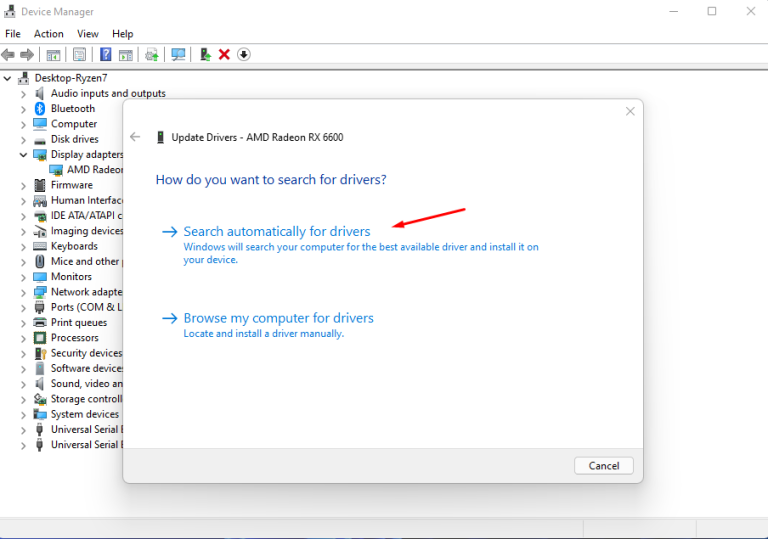Click 'Locate and install a driver manually.' text
768x539 pixels.
[x=264, y=334]
